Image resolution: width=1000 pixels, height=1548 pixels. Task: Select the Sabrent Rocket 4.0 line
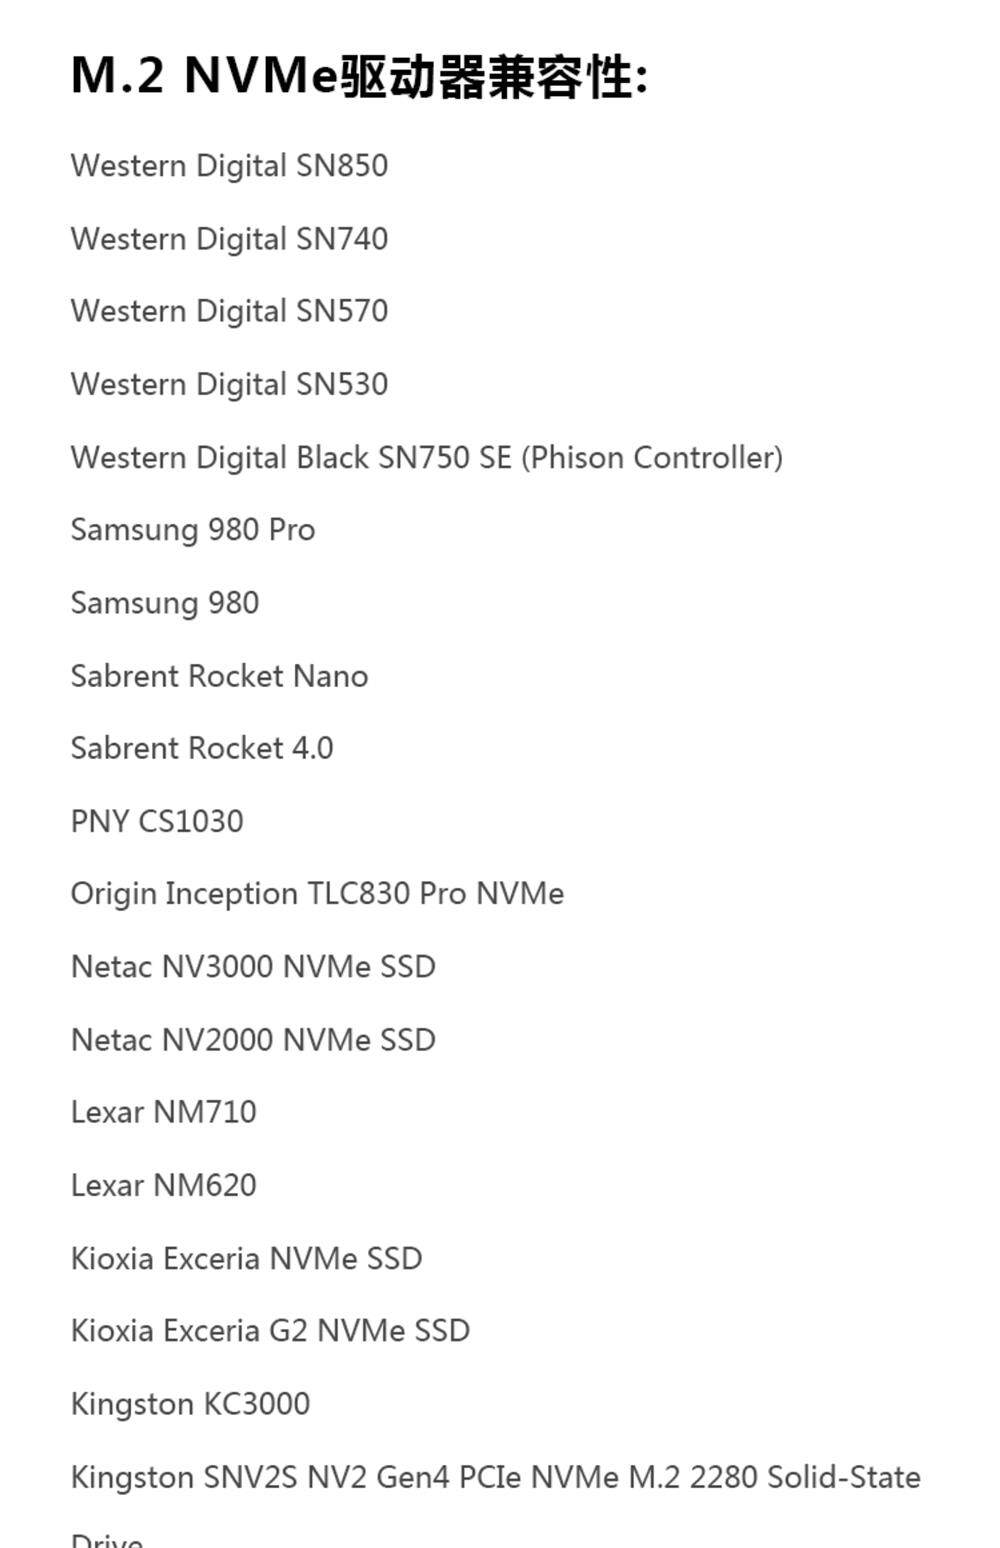(x=202, y=748)
